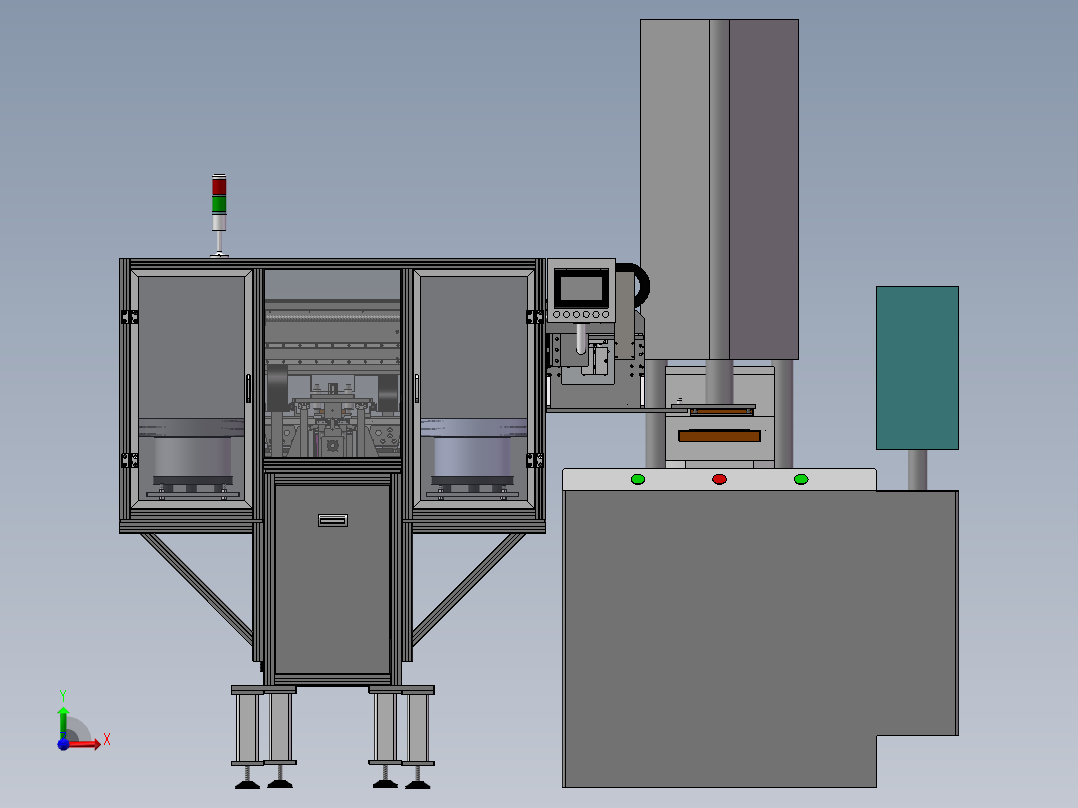Select the right enclosure door handle
Image resolution: width=1078 pixels, height=808 pixels.
[417, 389]
